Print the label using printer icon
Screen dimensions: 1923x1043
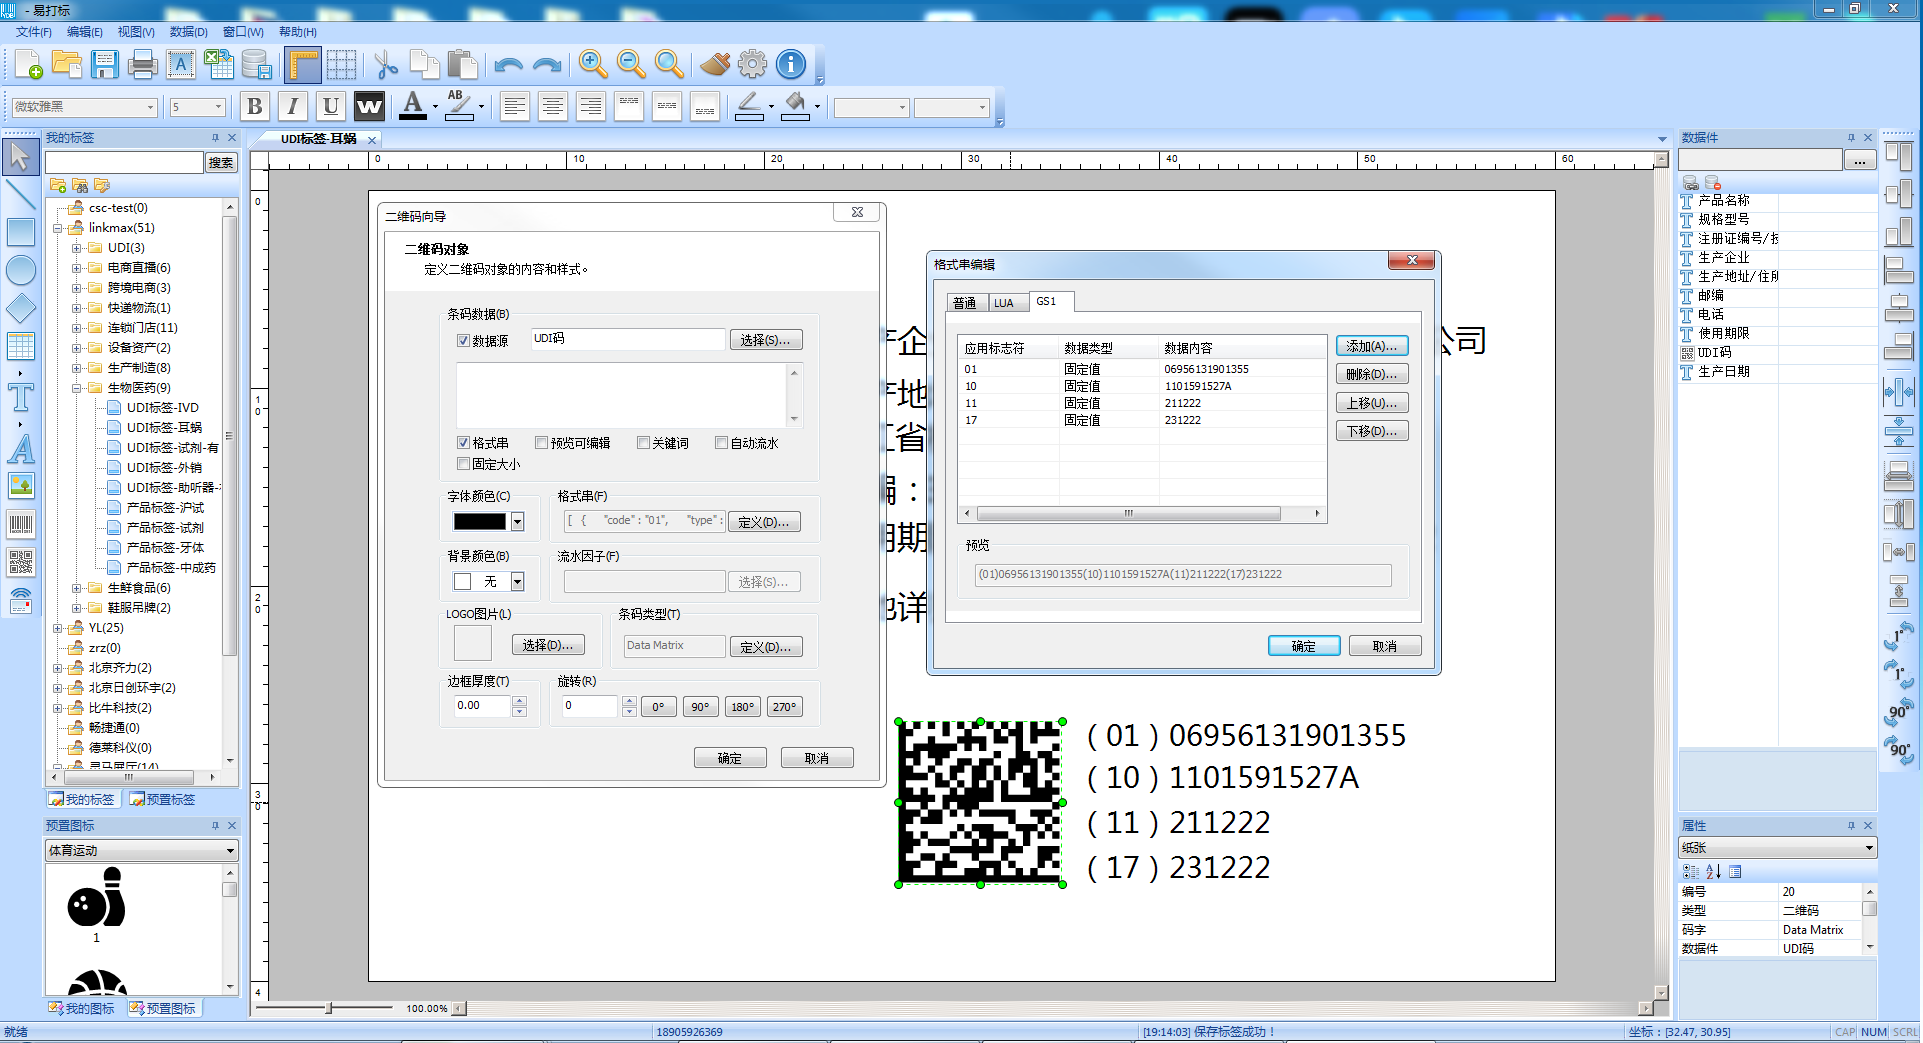[x=142, y=64]
